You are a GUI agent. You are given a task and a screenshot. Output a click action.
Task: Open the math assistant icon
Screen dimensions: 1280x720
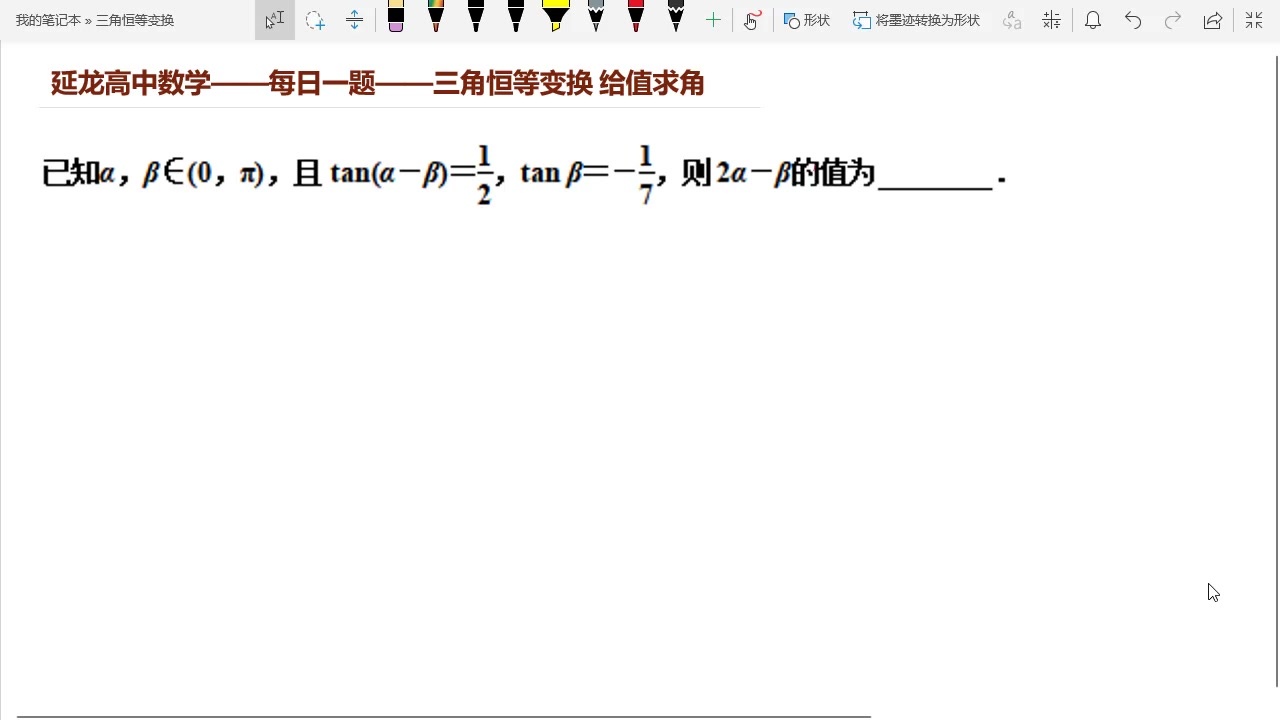(1051, 20)
